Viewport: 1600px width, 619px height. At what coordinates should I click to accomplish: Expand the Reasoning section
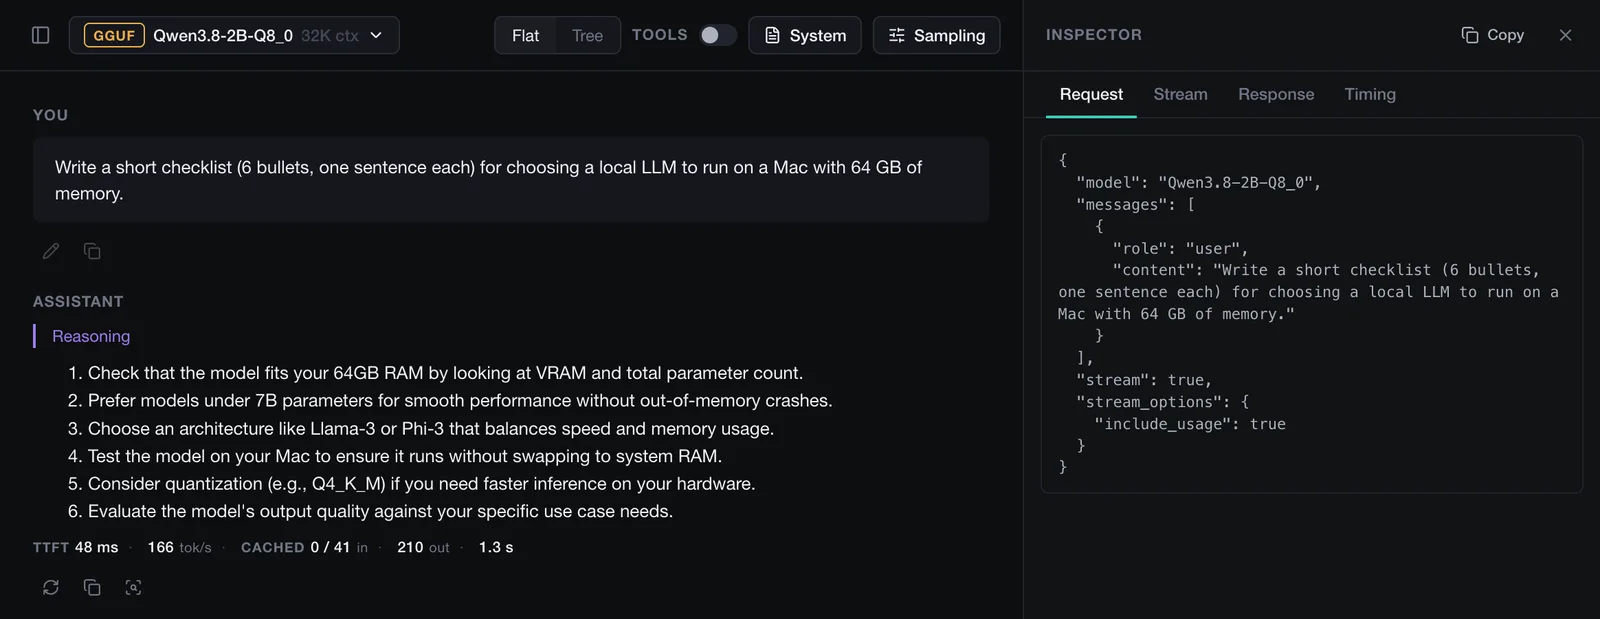pyautogui.click(x=91, y=336)
